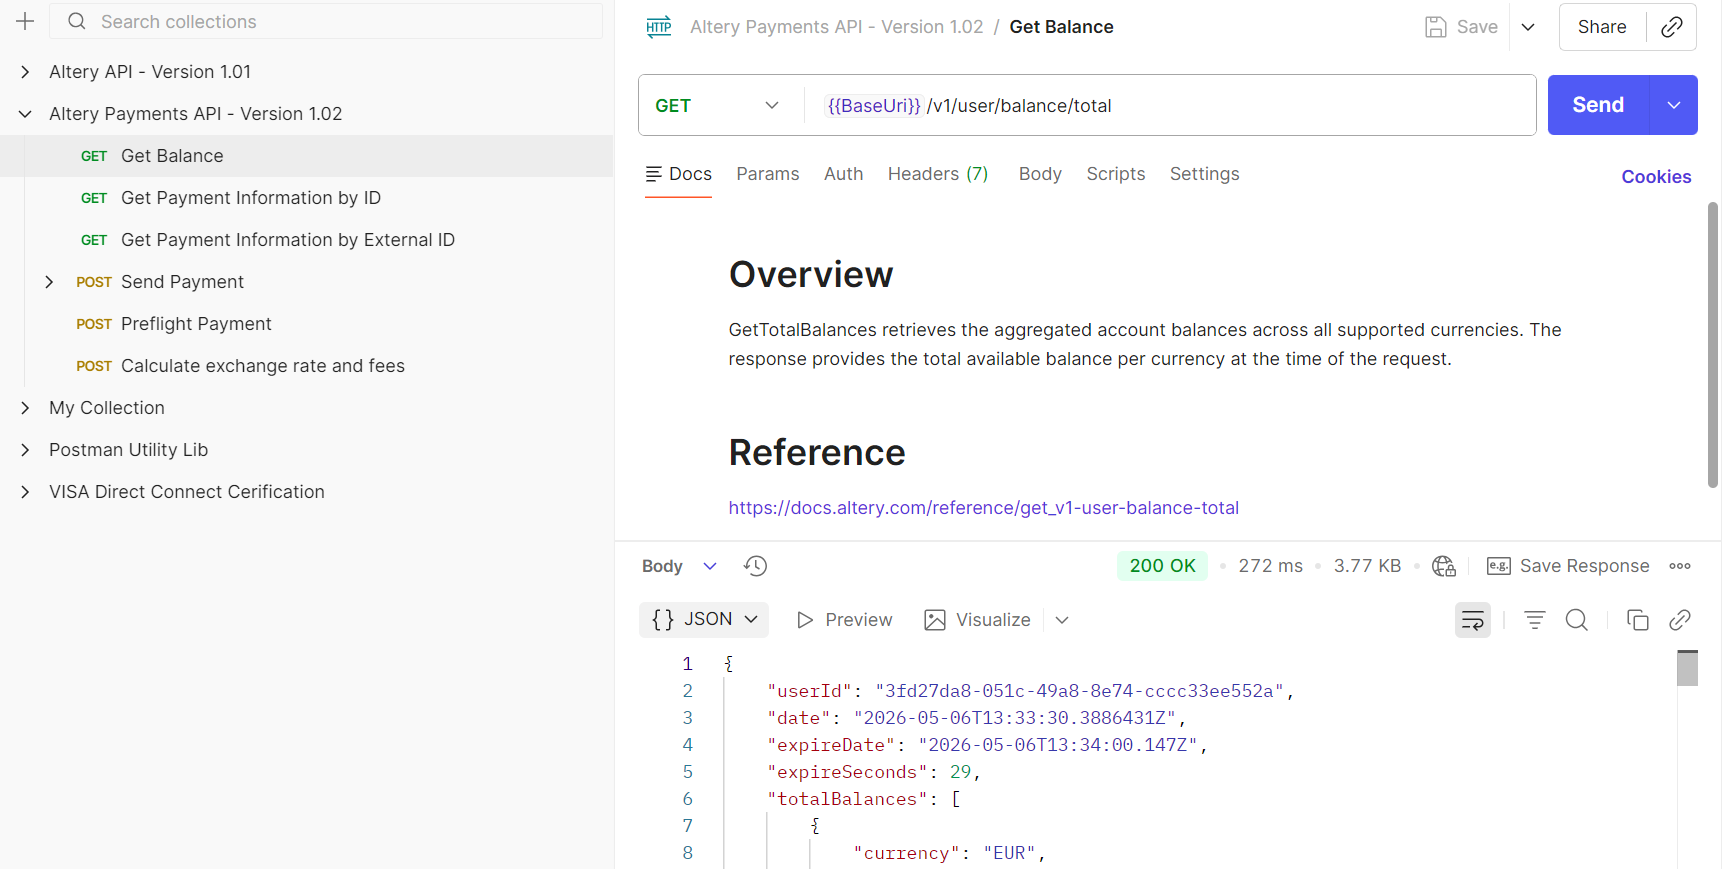The height and width of the screenshot is (869, 1725).
Task: Click the copy link icon beside Share
Action: click(1671, 27)
